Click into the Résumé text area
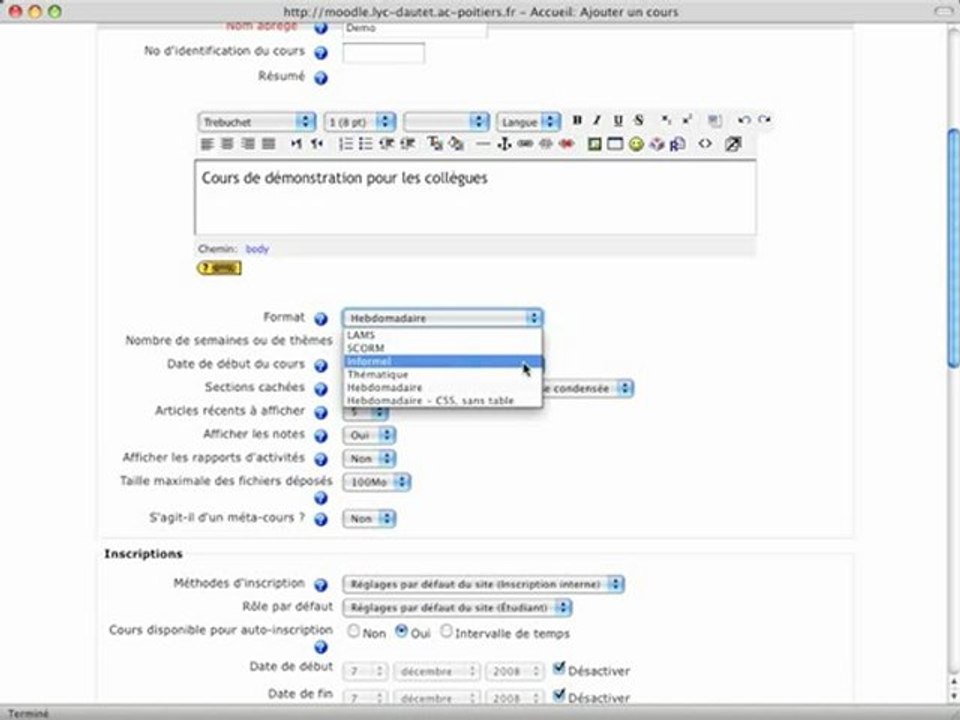This screenshot has height=720, width=960. [x=475, y=197]
